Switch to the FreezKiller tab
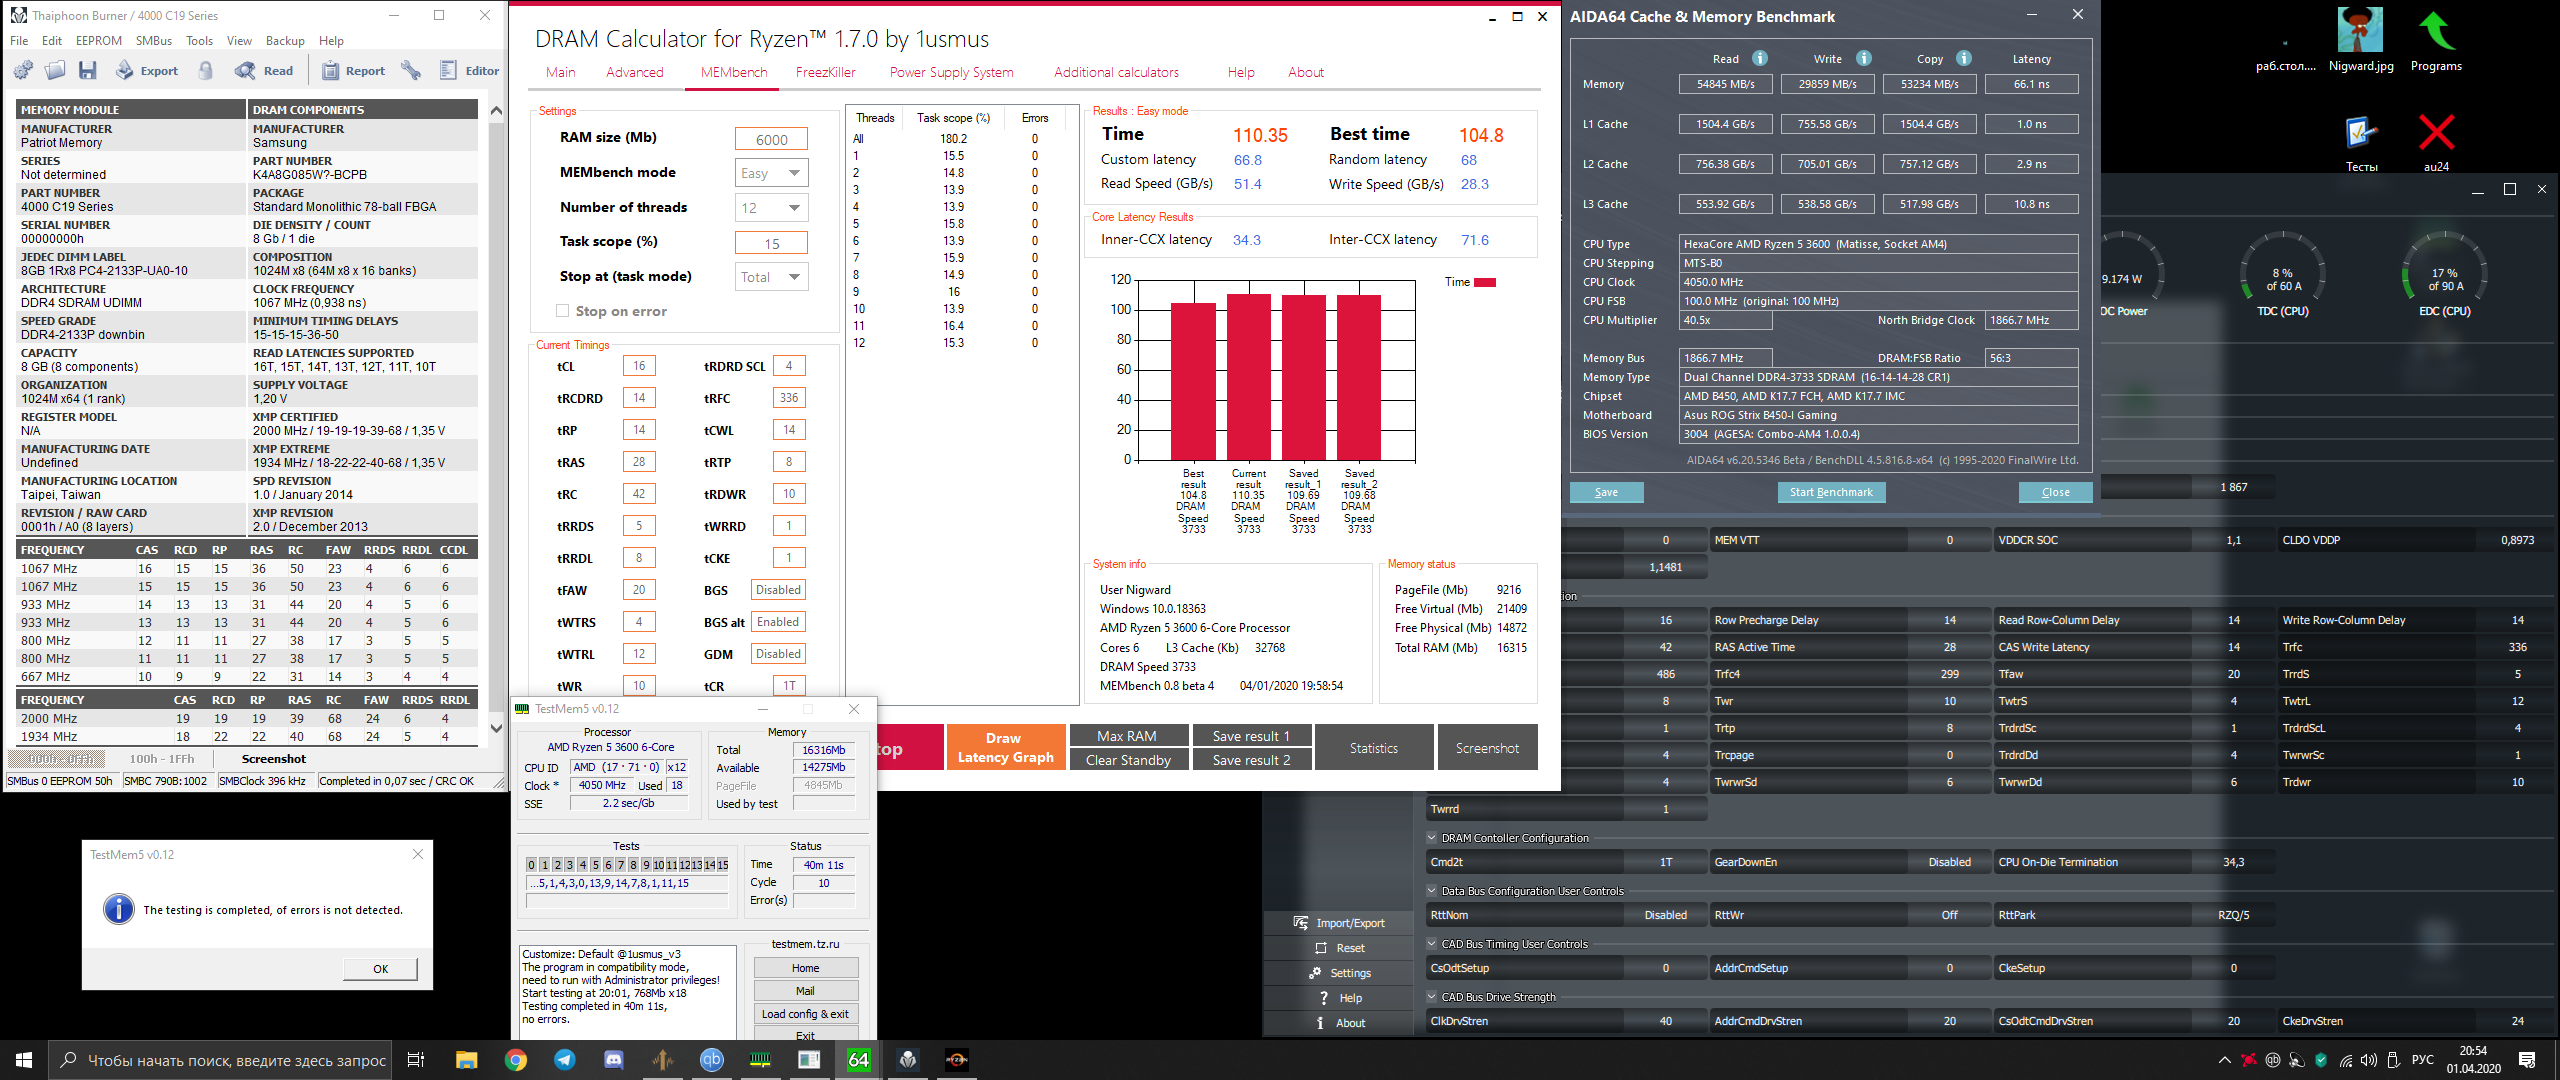This screenshot has width=2560, height=1080. pos(825,72)
